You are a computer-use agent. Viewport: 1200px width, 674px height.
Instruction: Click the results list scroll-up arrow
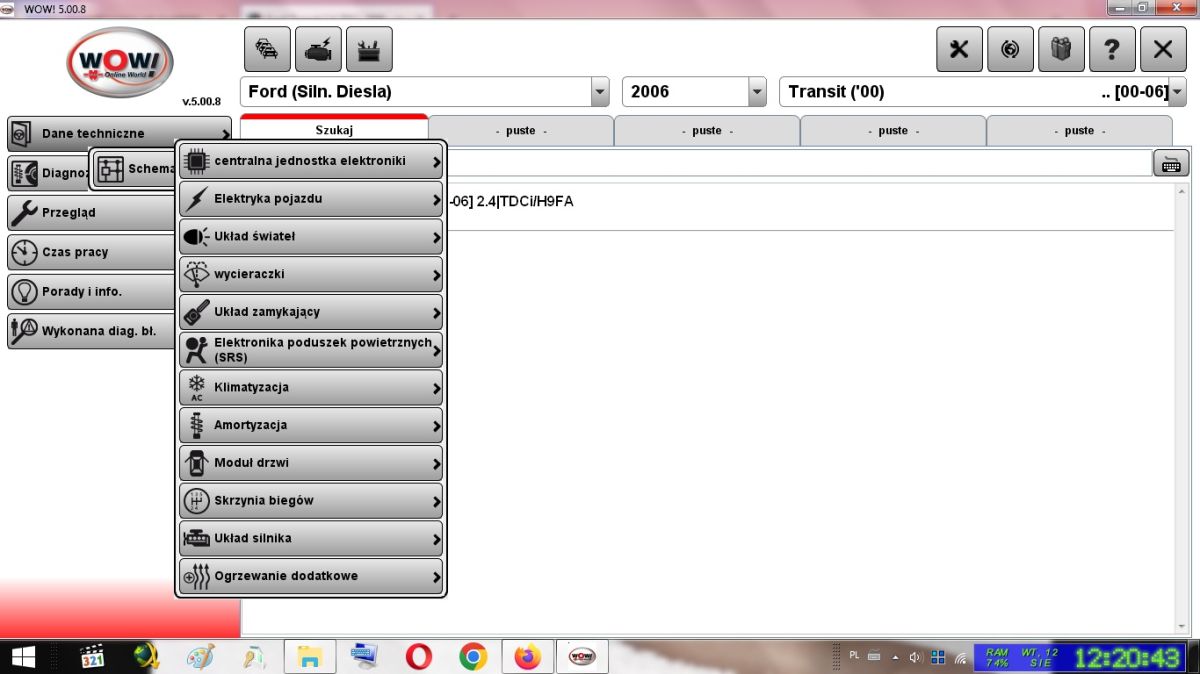coord(1181,191)
